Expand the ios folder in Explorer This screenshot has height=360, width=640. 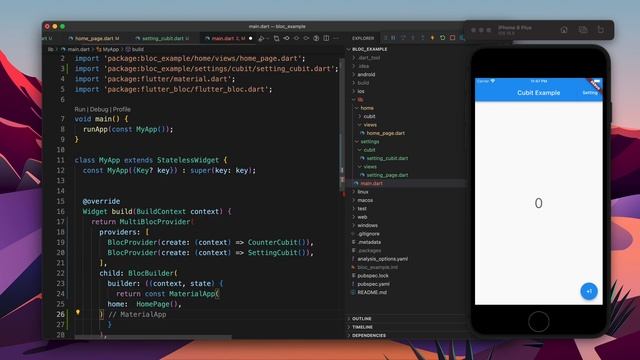click(361, 91)
